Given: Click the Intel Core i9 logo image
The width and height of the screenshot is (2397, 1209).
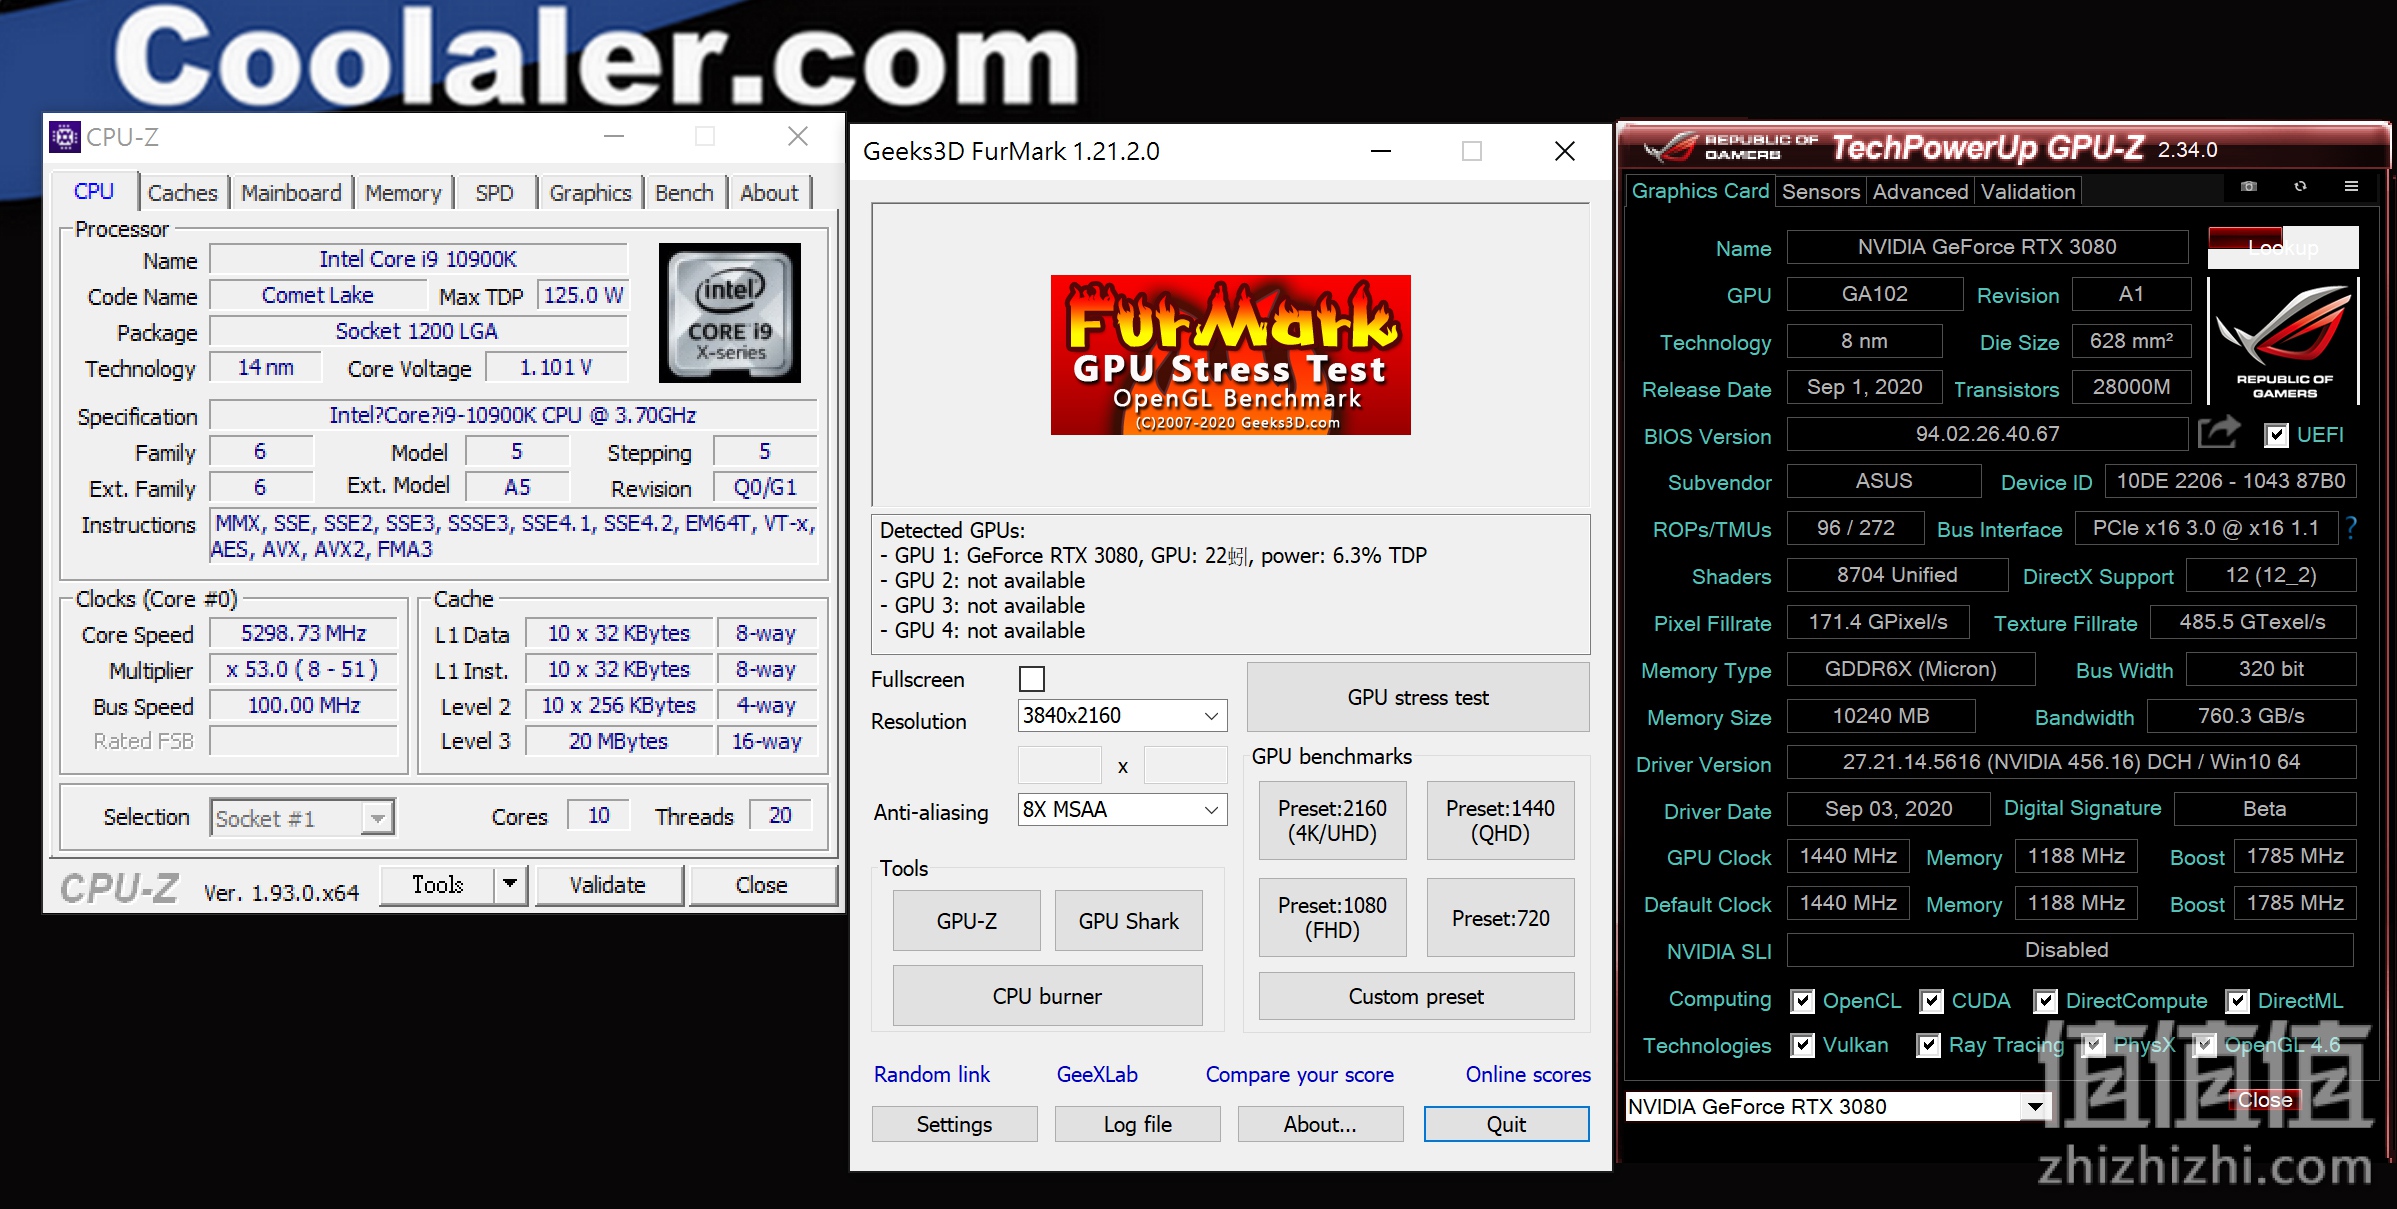Looking at the screenshot, I should pos(730,313).
